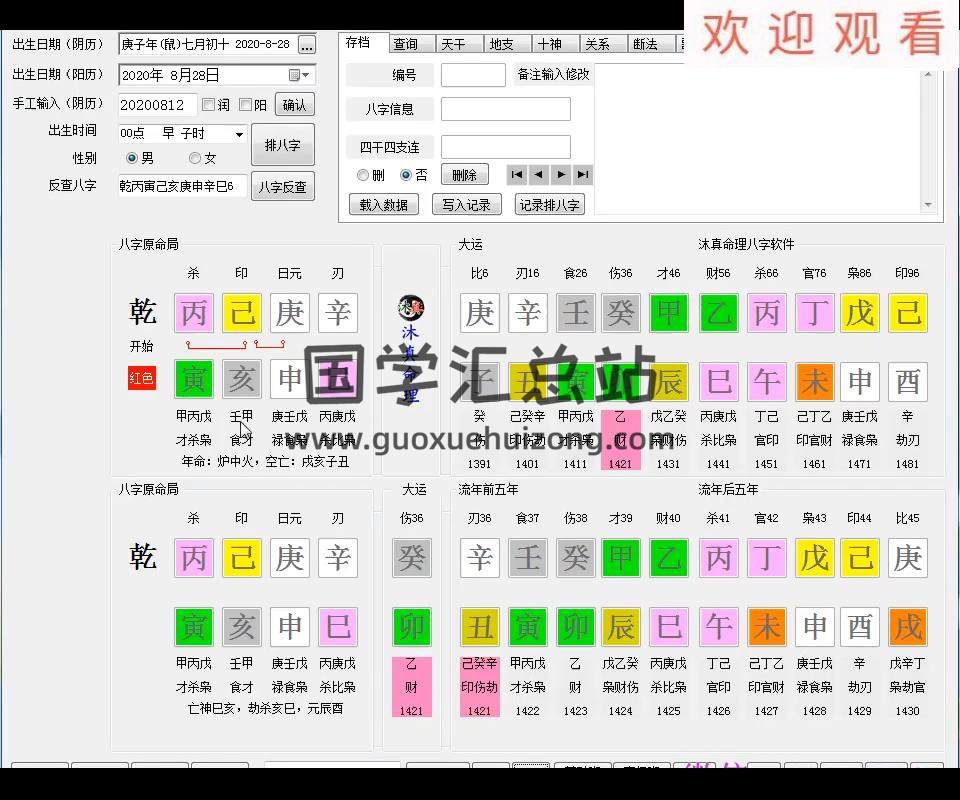Image resolution: width=960 pixels, height=800 pixels.
Task: Click the 沐真命理 logo icon
Action: pos(410,307)
